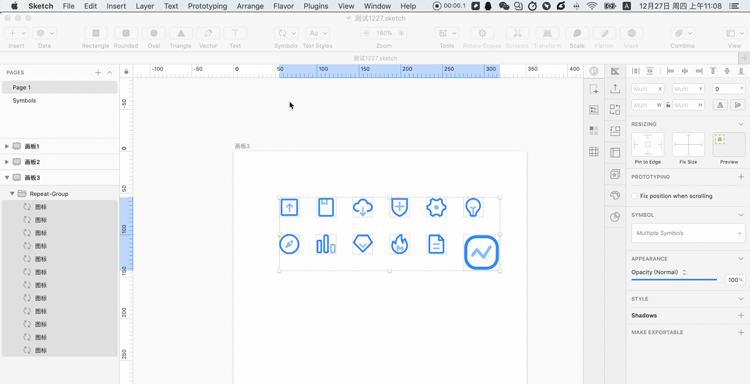Click the Scale toolbar tool
This screenshot has width=750, height=384.
tap(577, 33)
